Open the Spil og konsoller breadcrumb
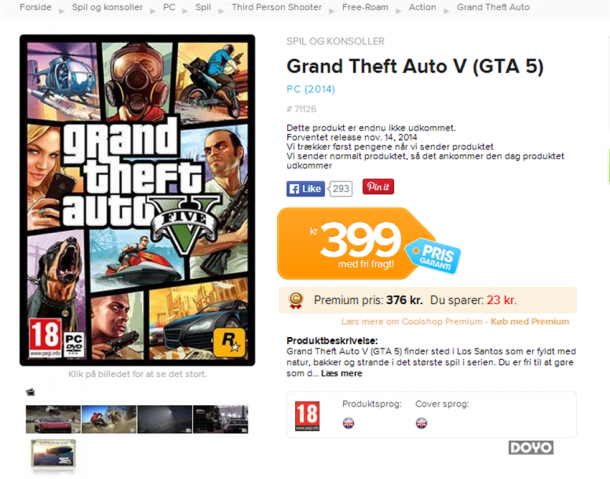 [x=107, y=7]
